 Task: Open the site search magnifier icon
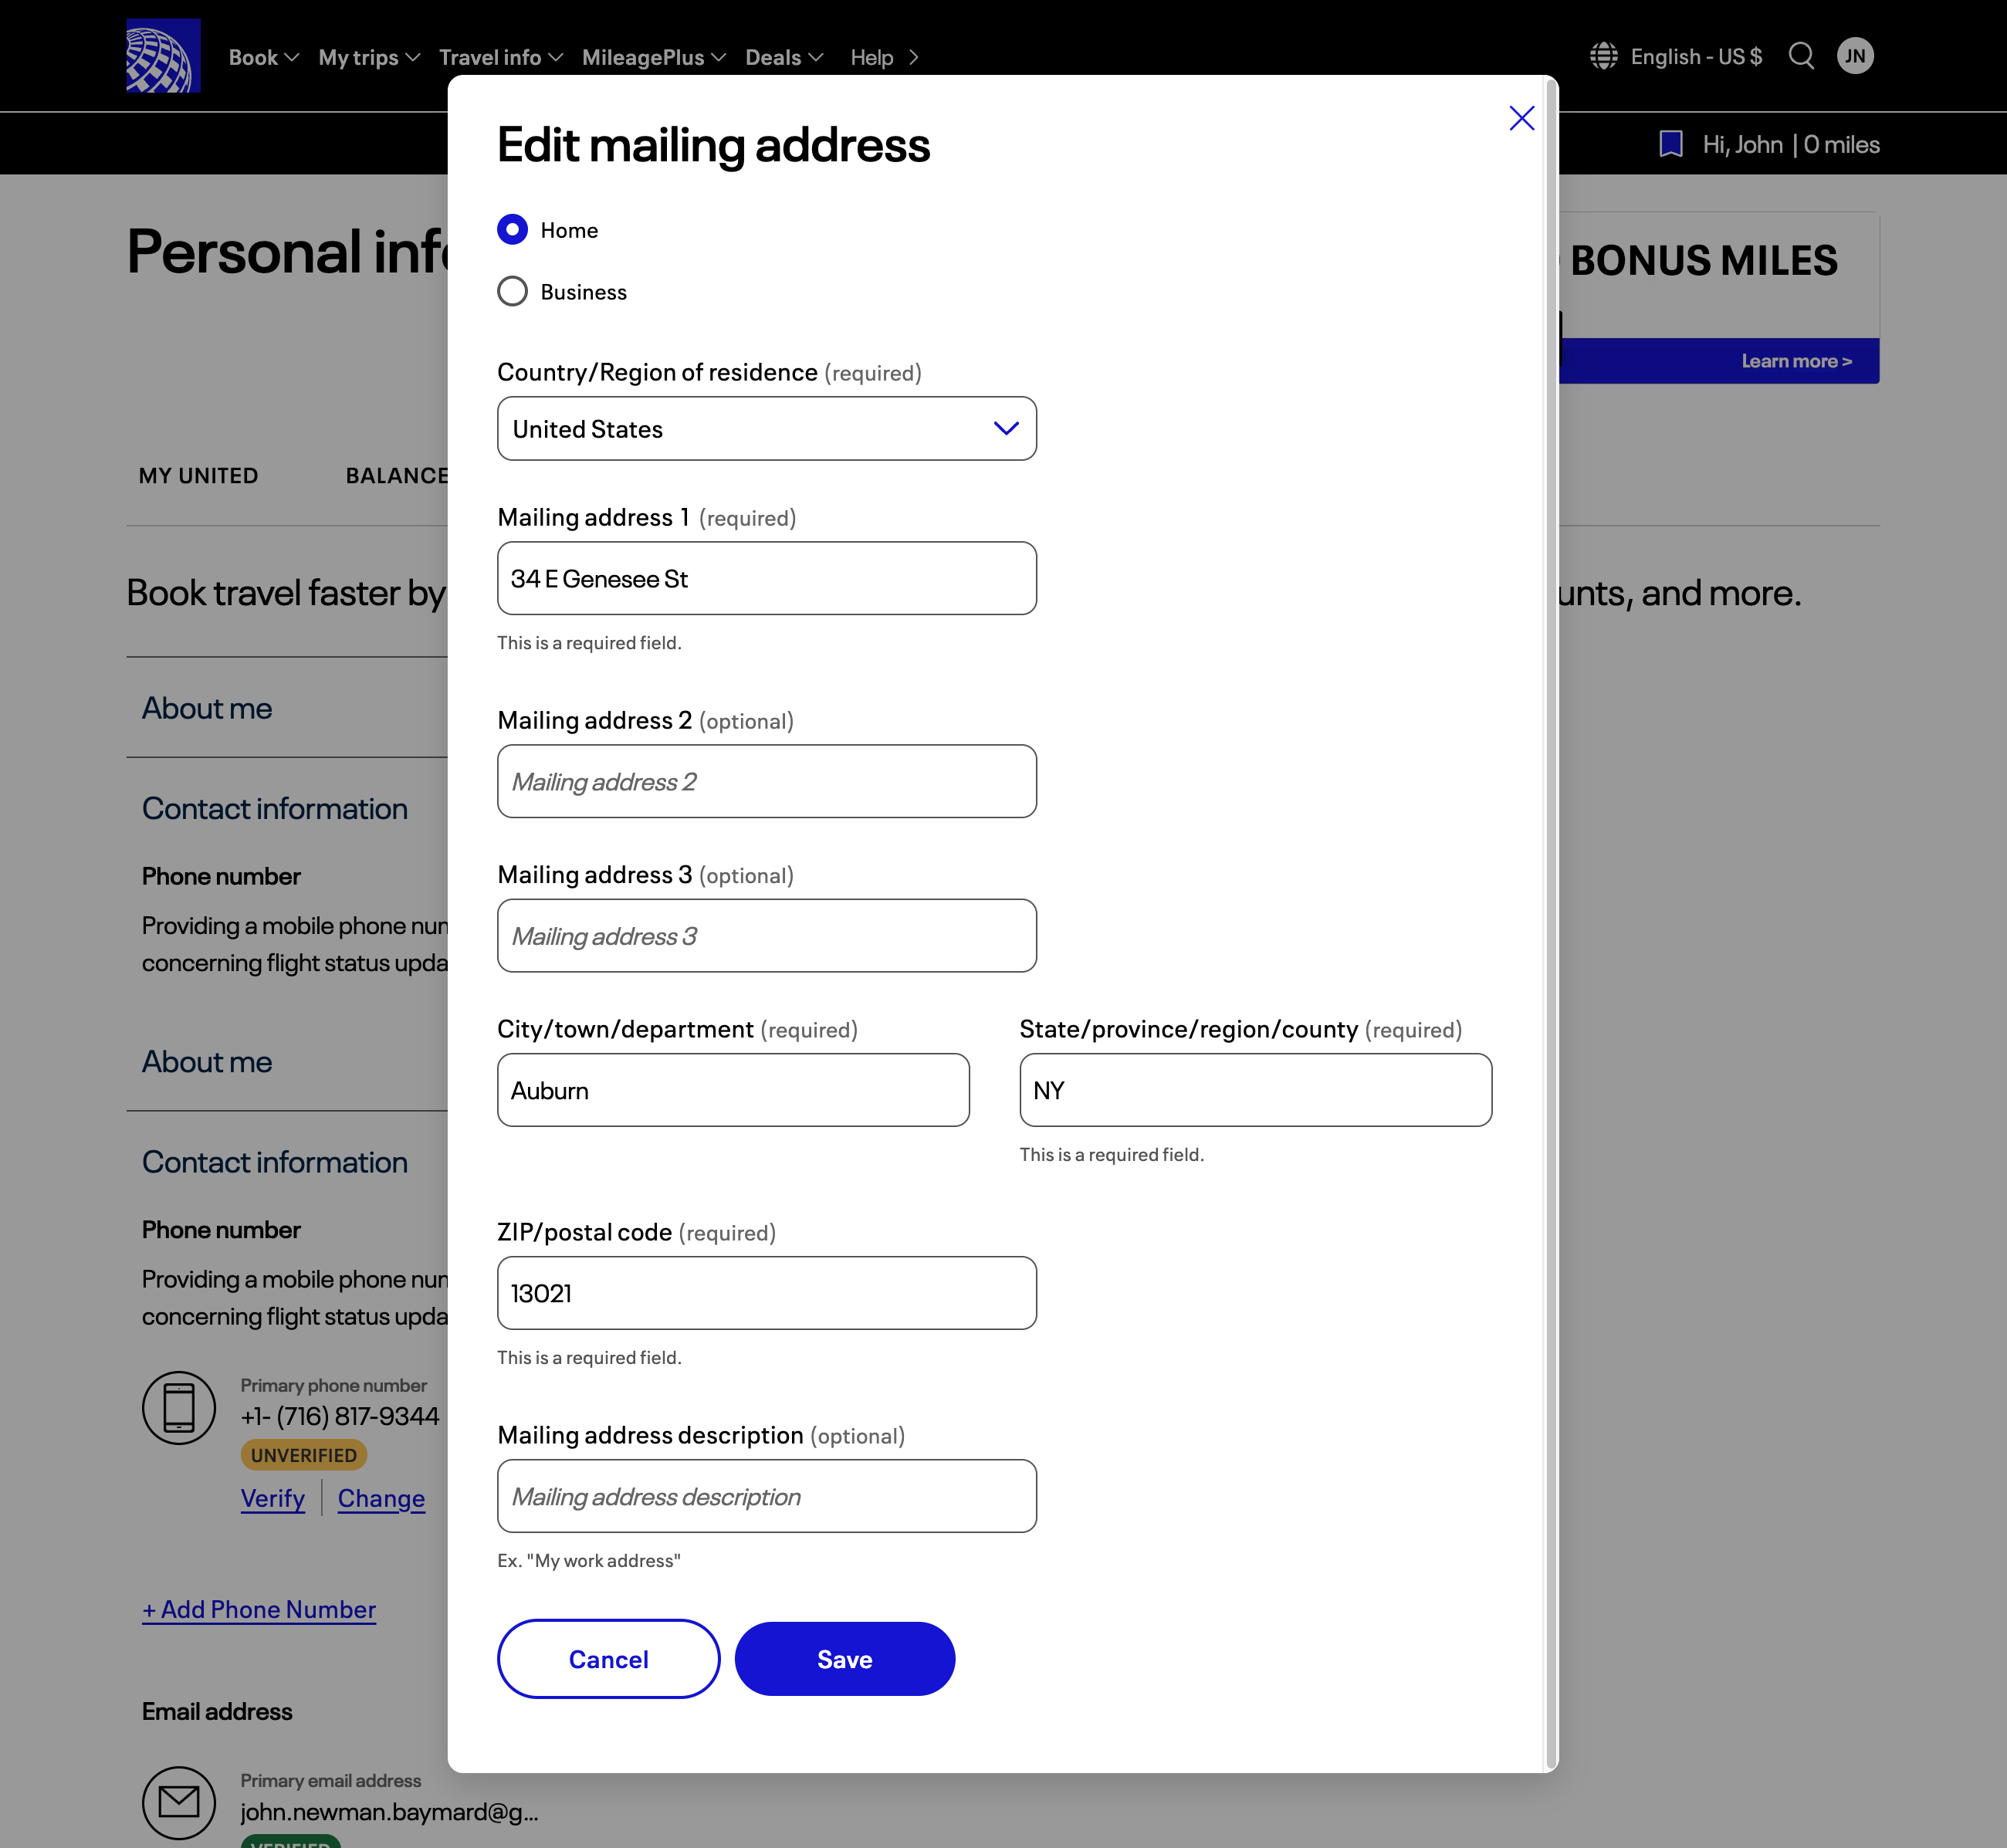tap(1801, 56)
